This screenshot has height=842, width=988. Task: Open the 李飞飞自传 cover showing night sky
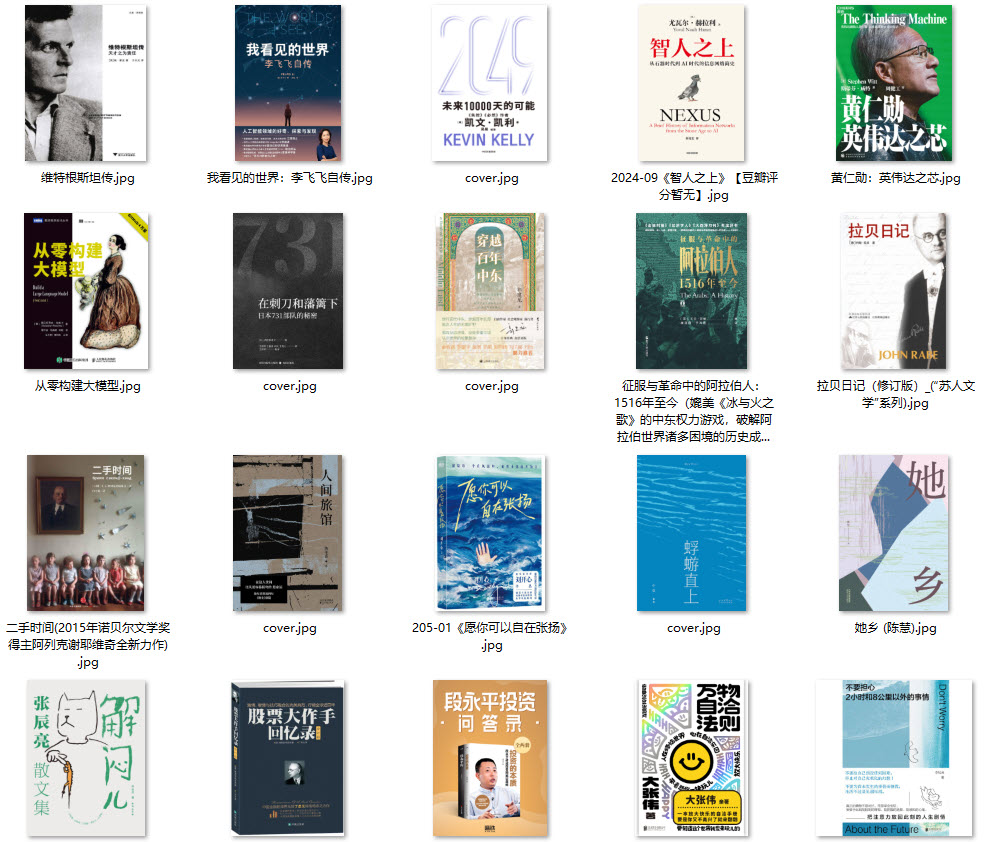(x=287, y=83)
